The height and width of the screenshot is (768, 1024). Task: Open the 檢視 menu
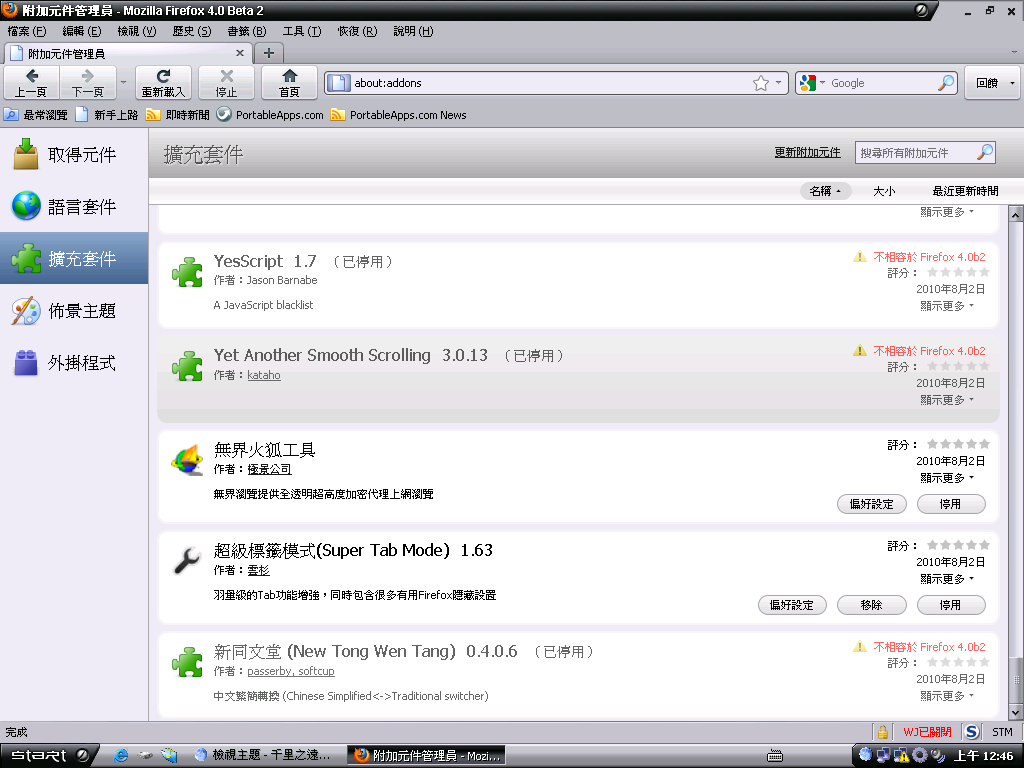tap(136, 31)
